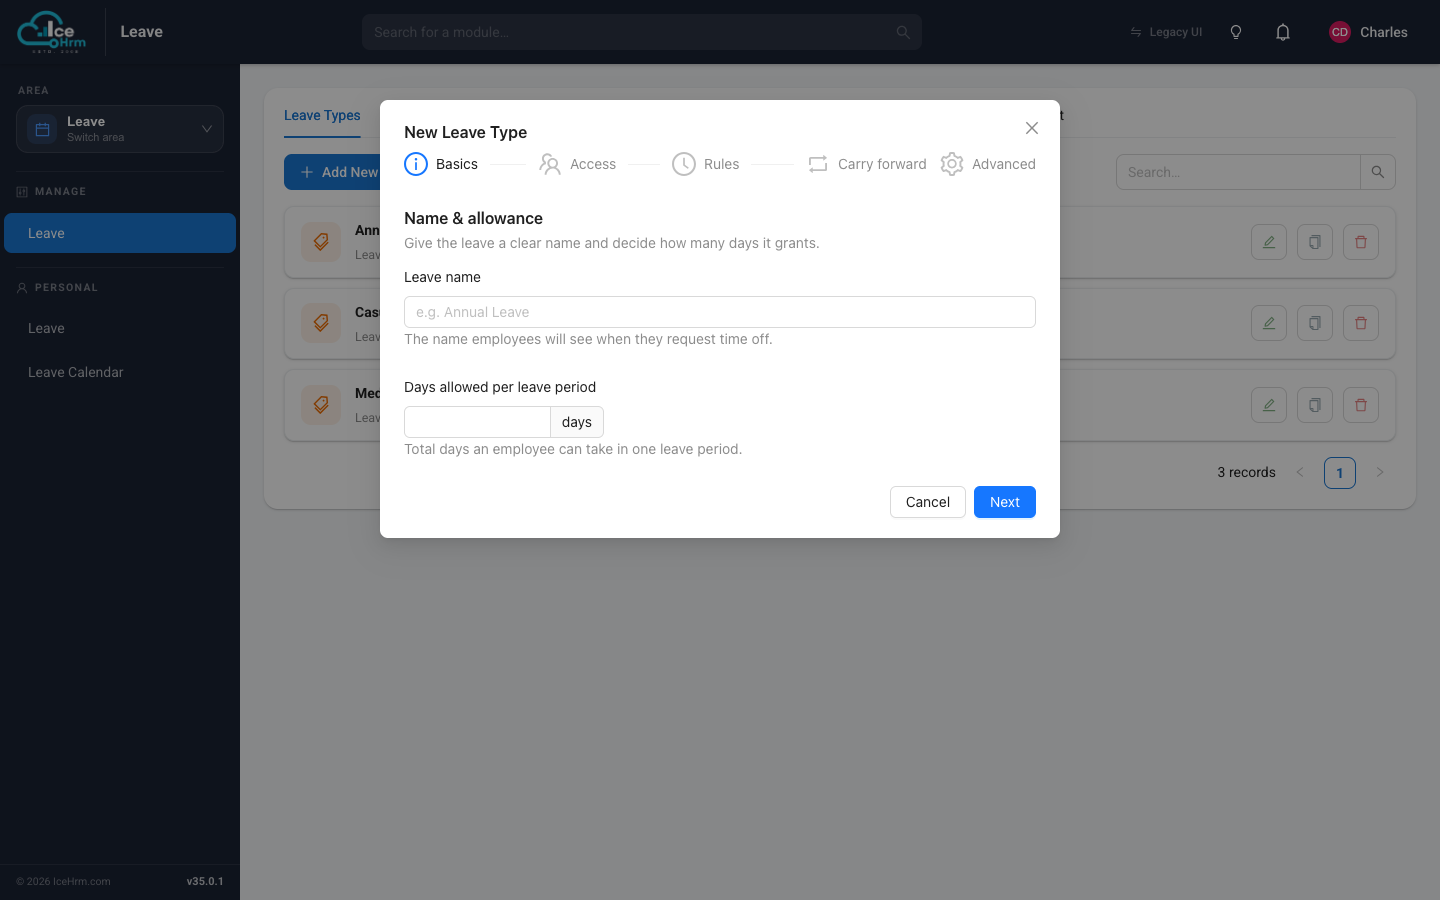Click the Cancel button
The image size is (1440, 900).
[x=928, y=502]
